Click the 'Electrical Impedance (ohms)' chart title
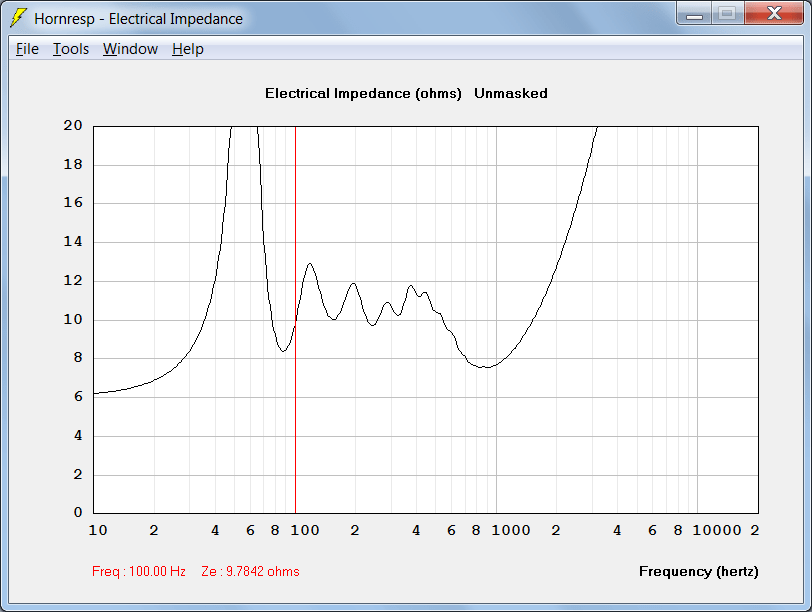This screenshot has height=612, width=812. click(x=363, y=94)
